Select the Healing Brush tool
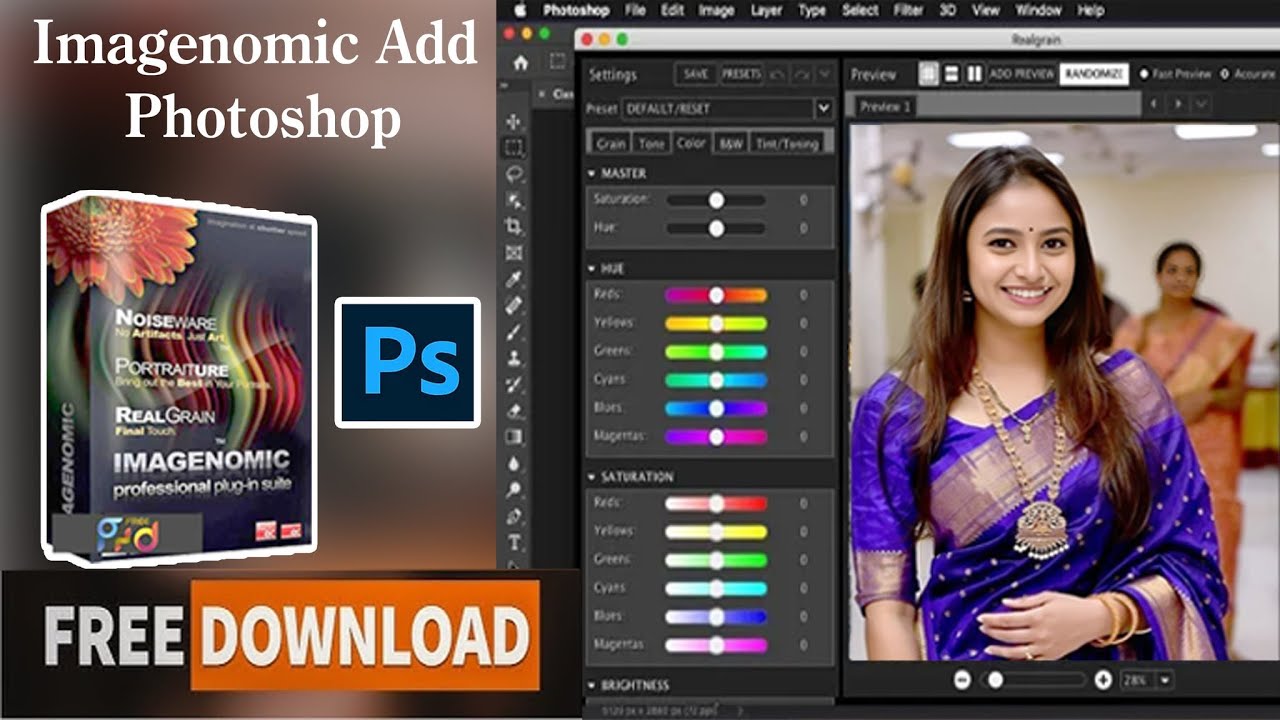This screenshot has width=1280, height=720. coord(515,305)
